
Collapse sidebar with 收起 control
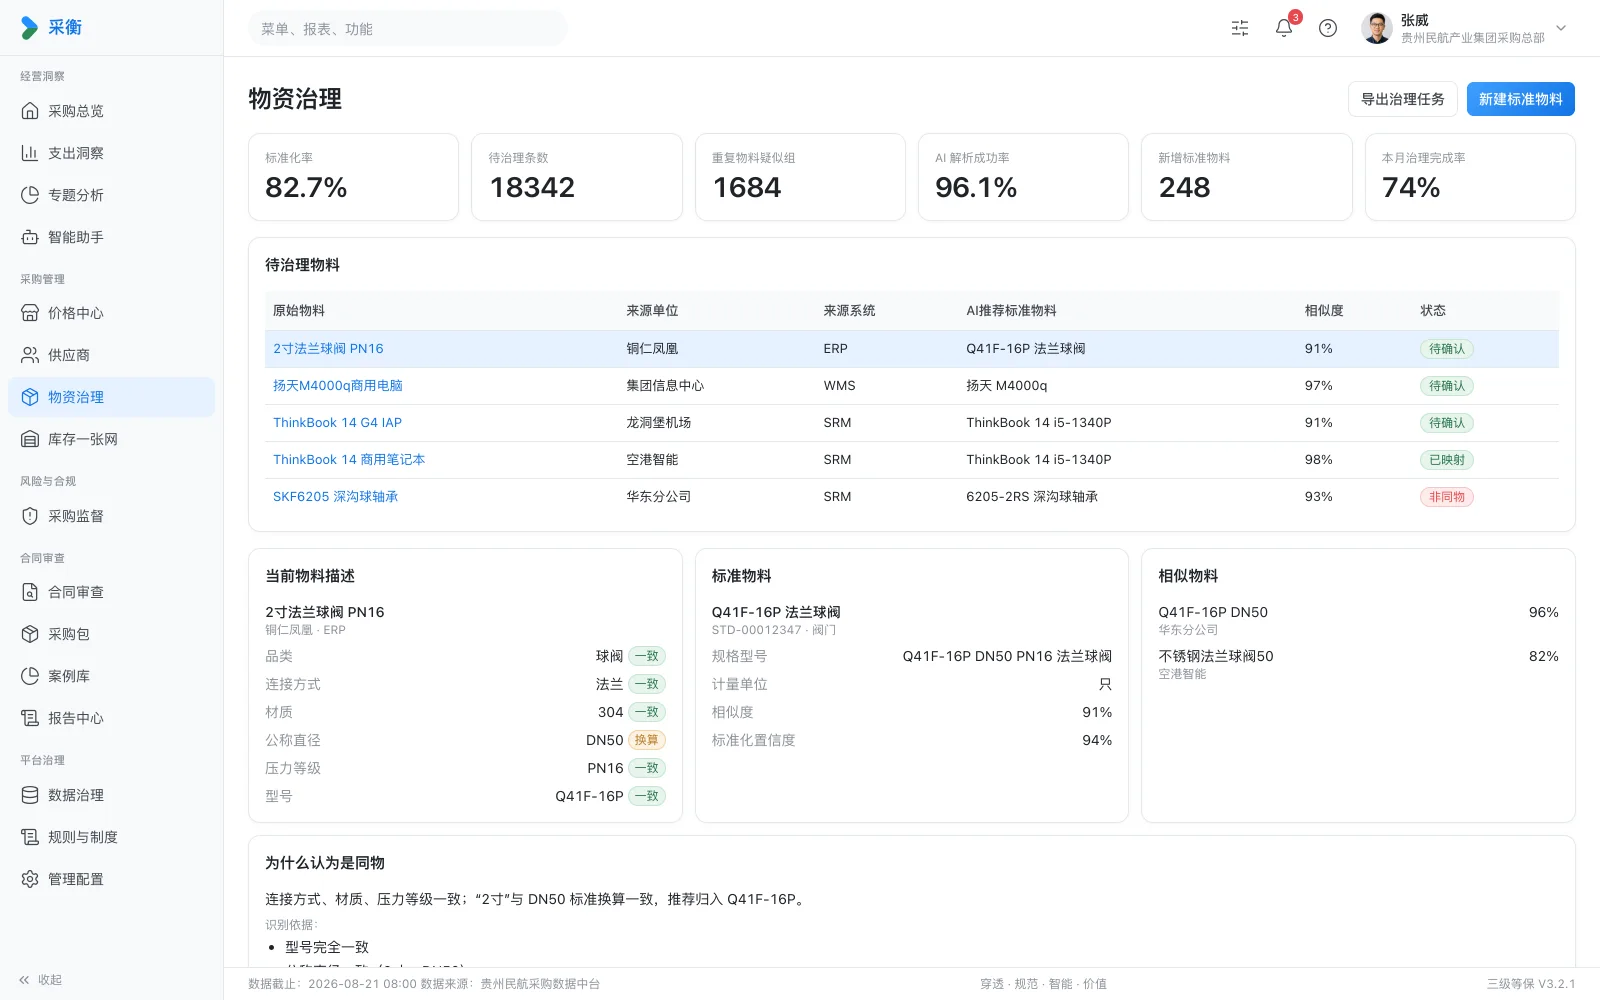[40, 980]
